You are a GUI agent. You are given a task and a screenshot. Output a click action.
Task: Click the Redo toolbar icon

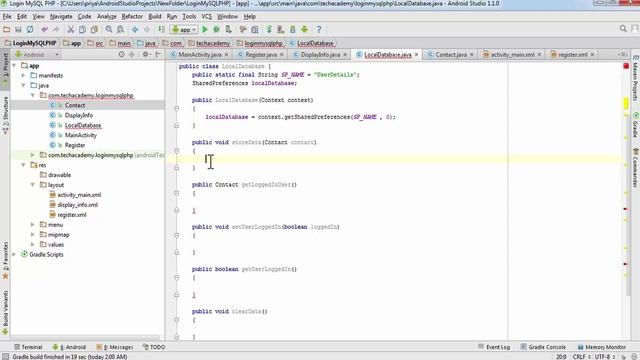click(x=56, y=29)
